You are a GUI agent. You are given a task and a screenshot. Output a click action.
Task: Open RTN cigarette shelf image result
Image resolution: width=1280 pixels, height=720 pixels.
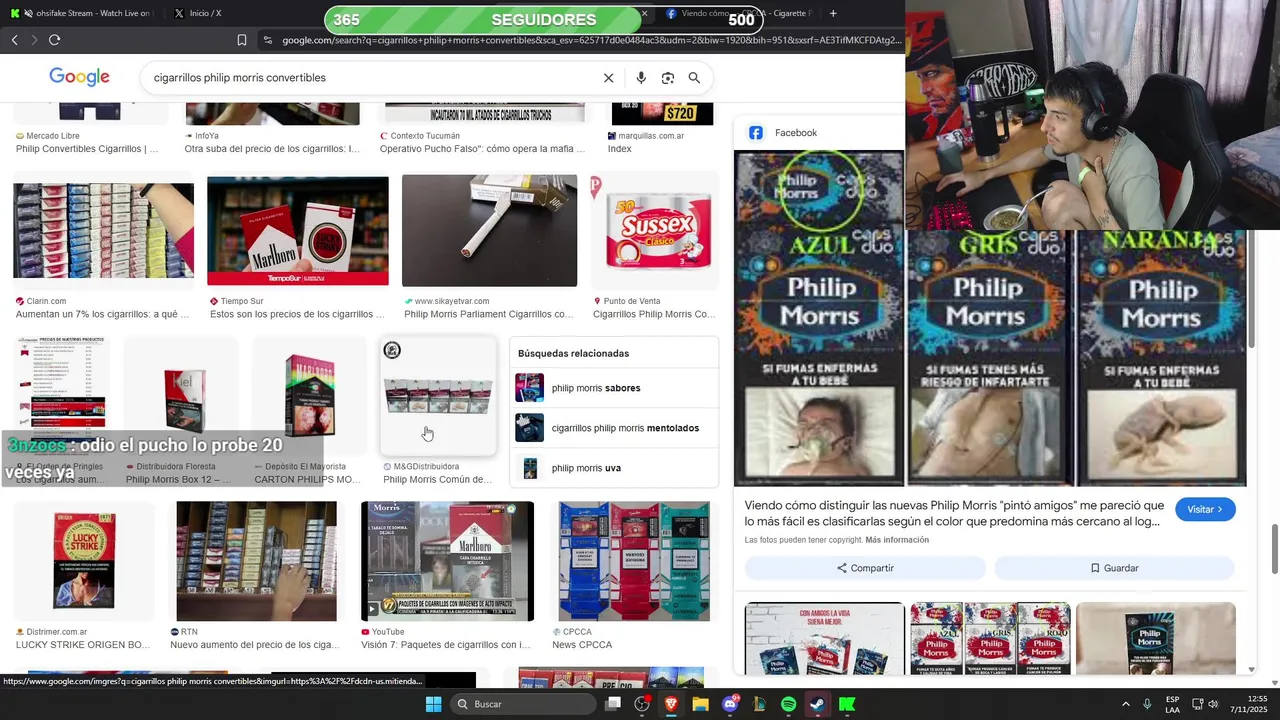[x=256, y=561]
